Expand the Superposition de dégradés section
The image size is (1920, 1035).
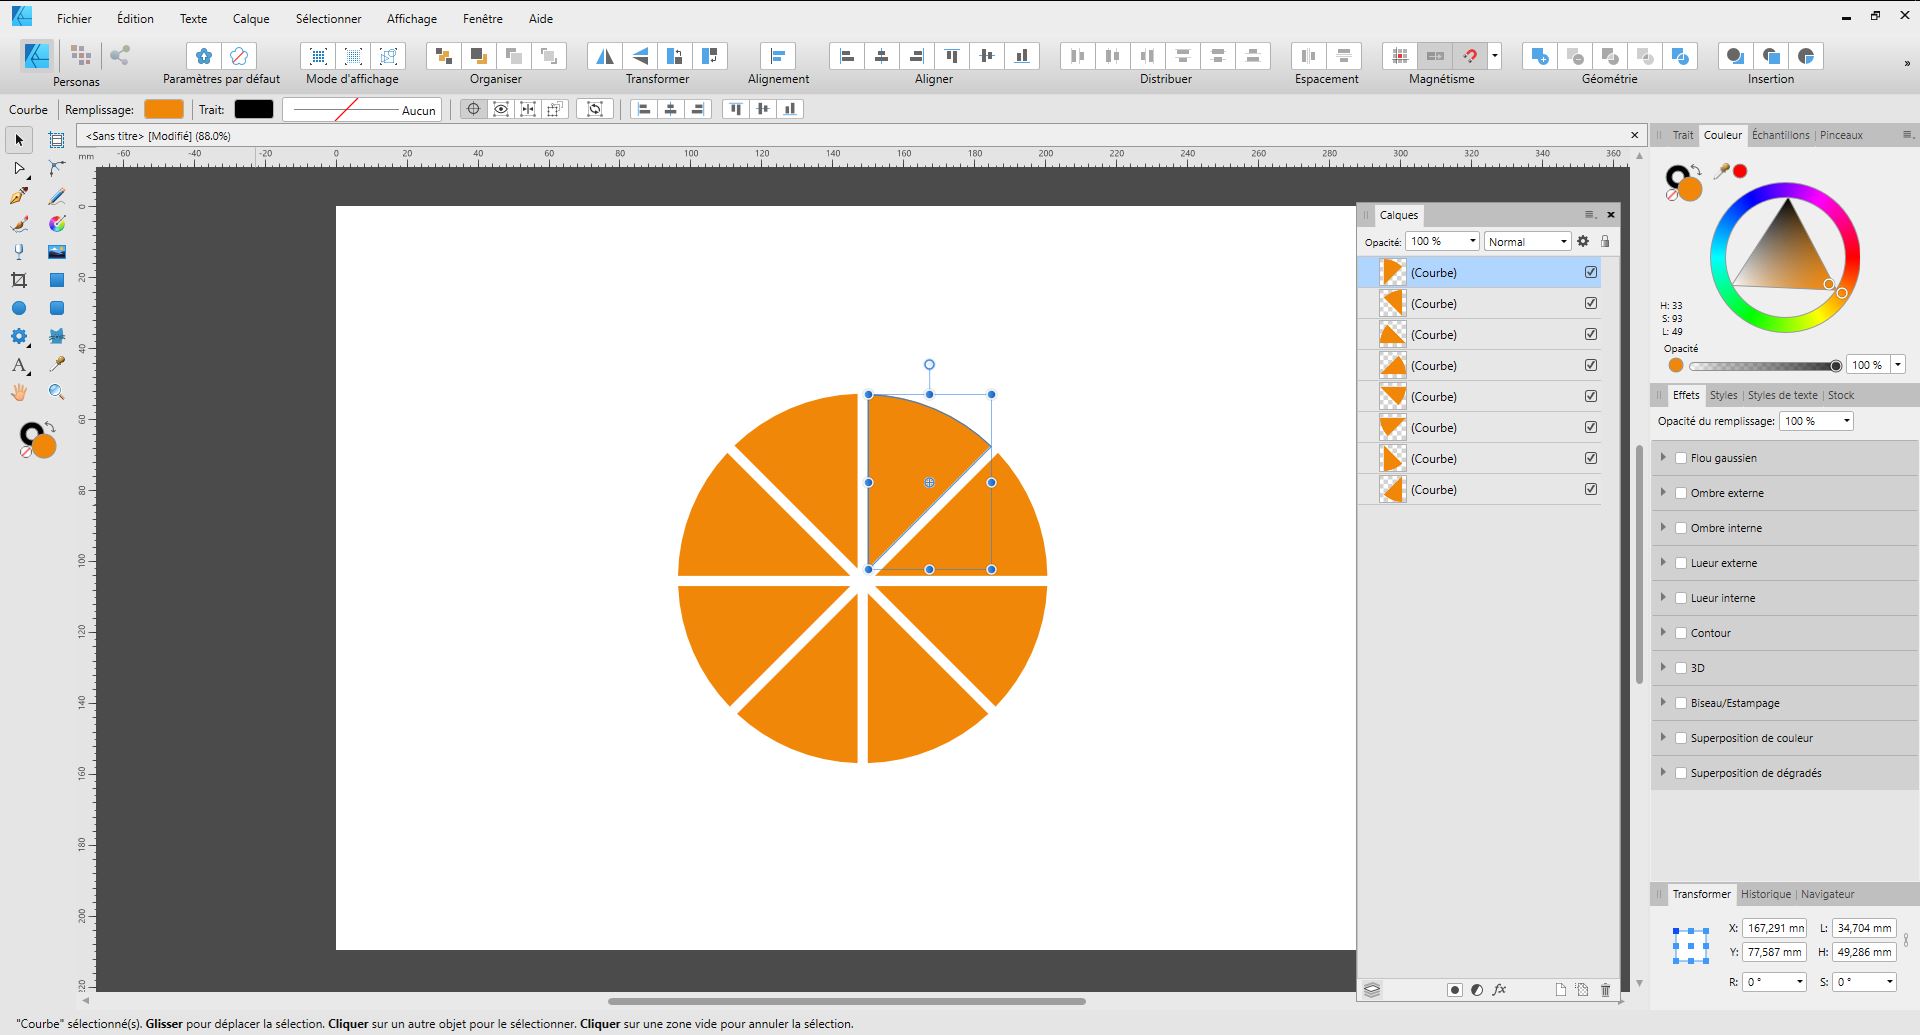1663,773
